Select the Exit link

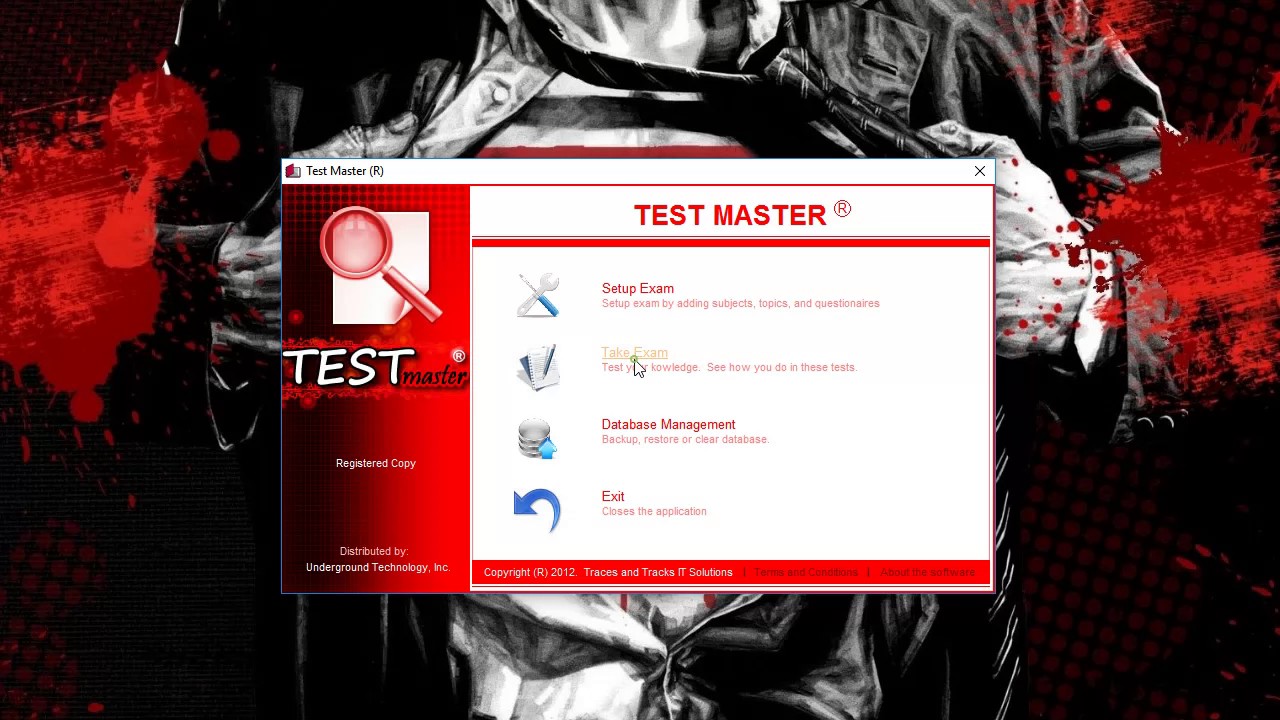613,496
